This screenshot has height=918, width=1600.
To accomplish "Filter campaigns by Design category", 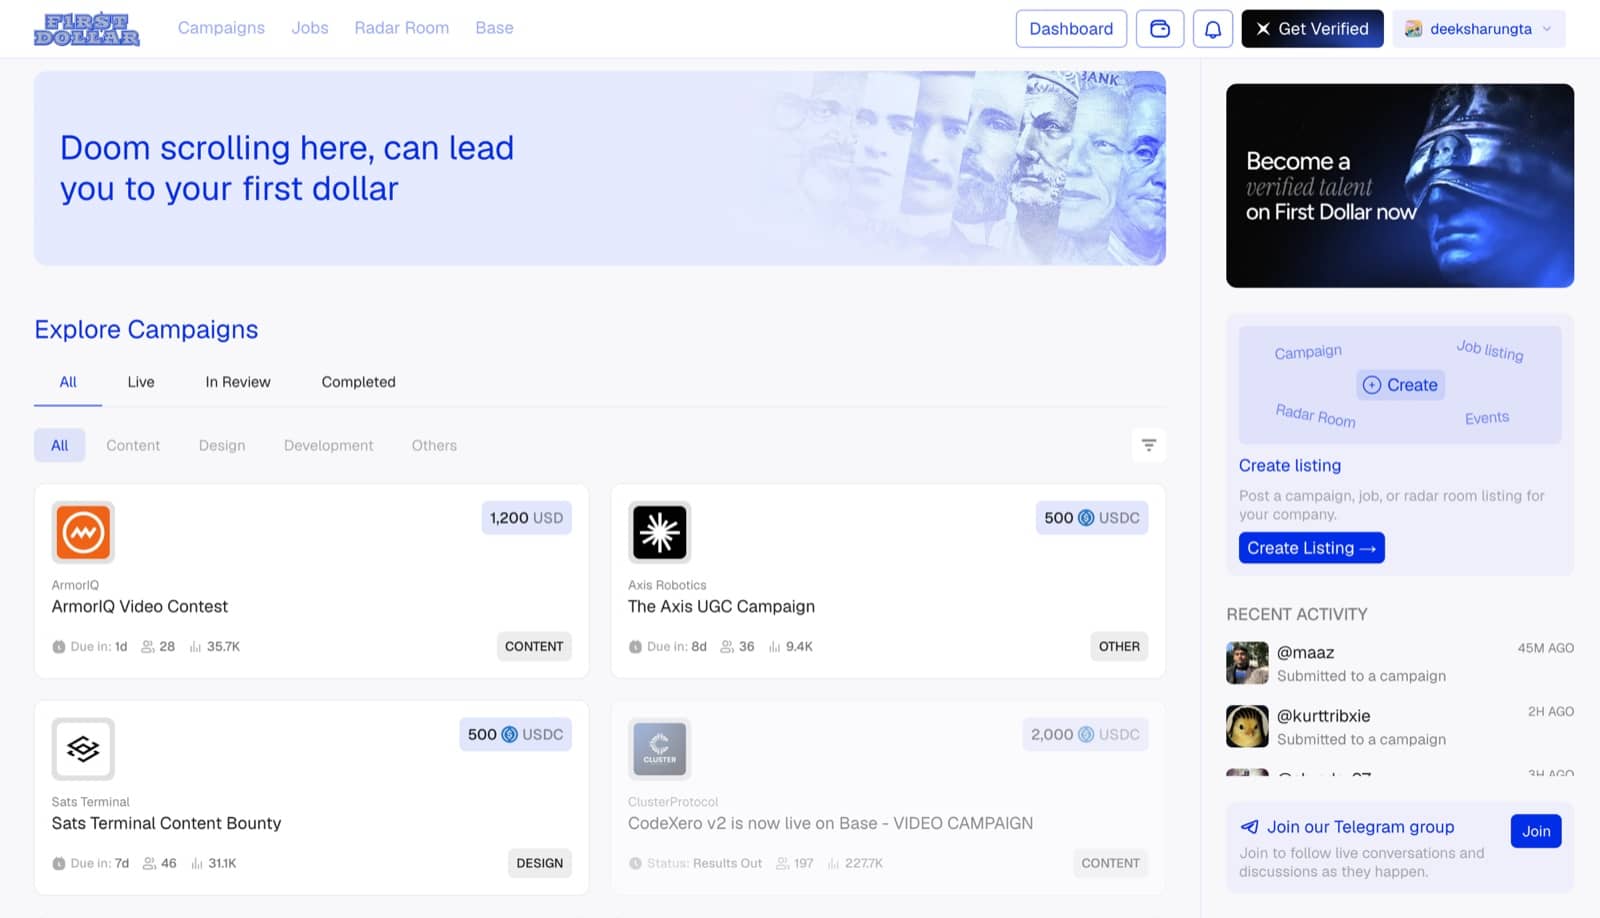I will 222,445.
